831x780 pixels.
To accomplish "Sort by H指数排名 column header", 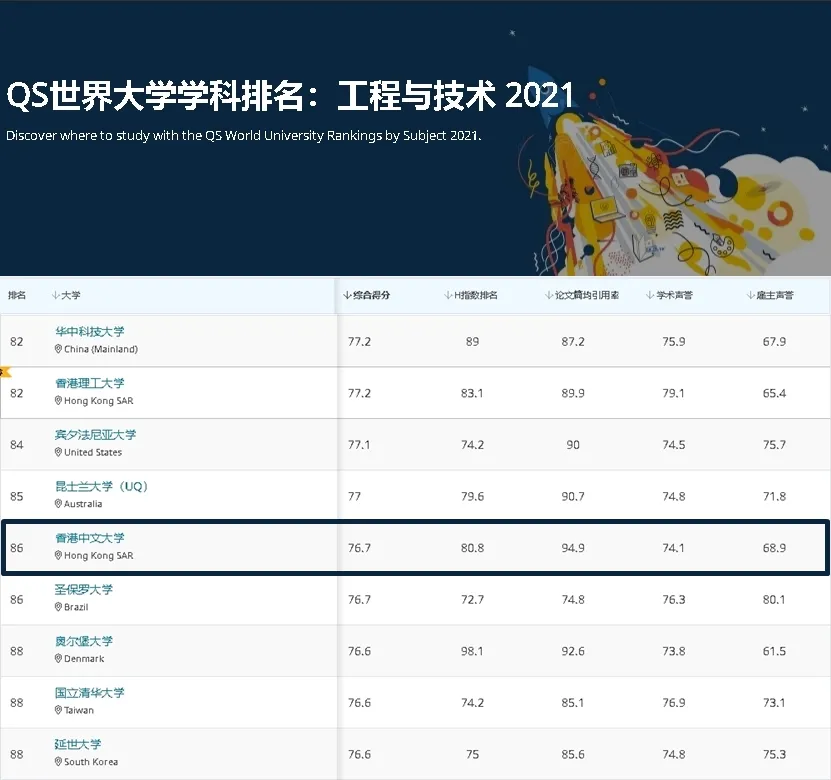I will tap(470, 296).
